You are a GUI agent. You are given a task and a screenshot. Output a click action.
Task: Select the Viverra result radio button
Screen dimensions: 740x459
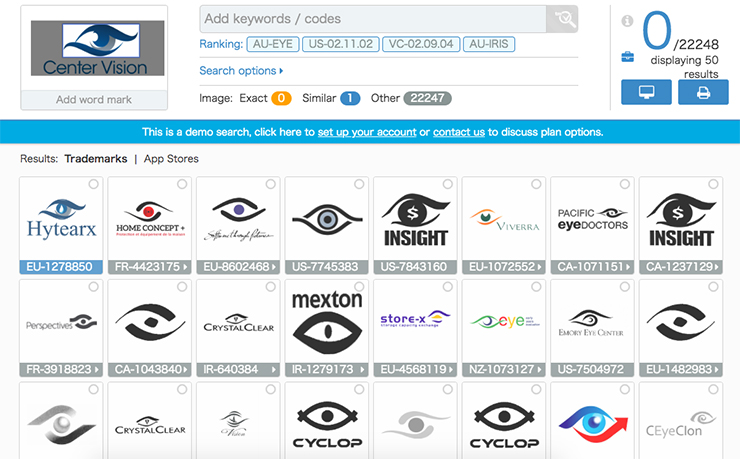[x=536, y=184]
